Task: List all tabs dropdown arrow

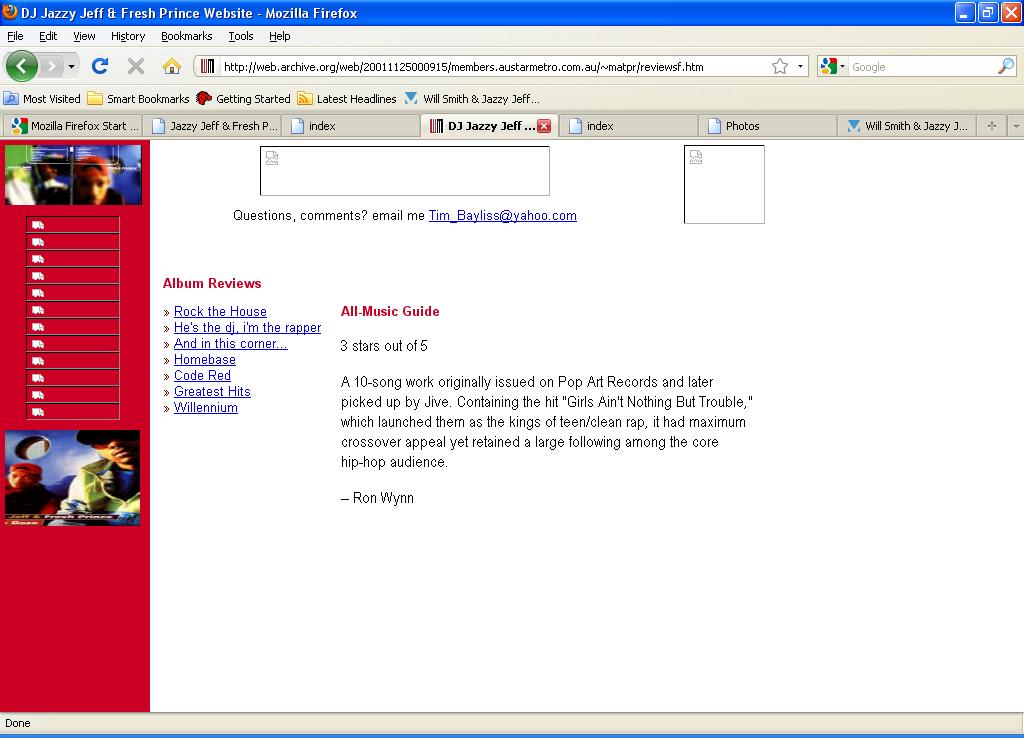Action: [1015, 126]
